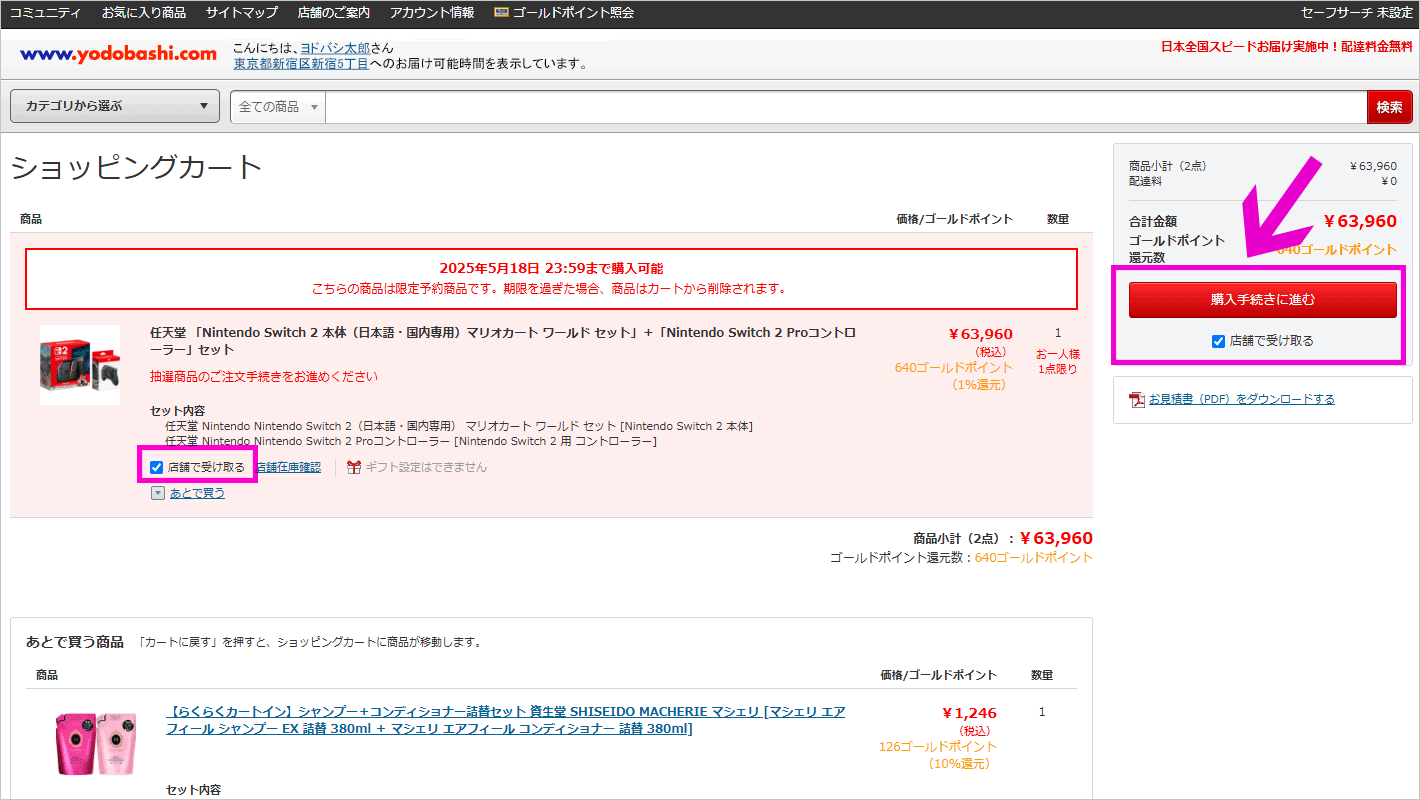Click the gold point card icon

tap(501, 13)
